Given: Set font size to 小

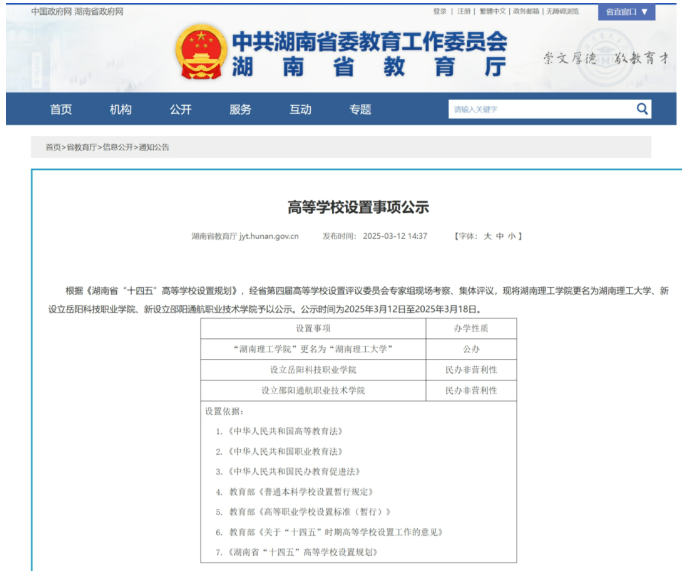Looking at the screenshot, I should tap(512, 236).
